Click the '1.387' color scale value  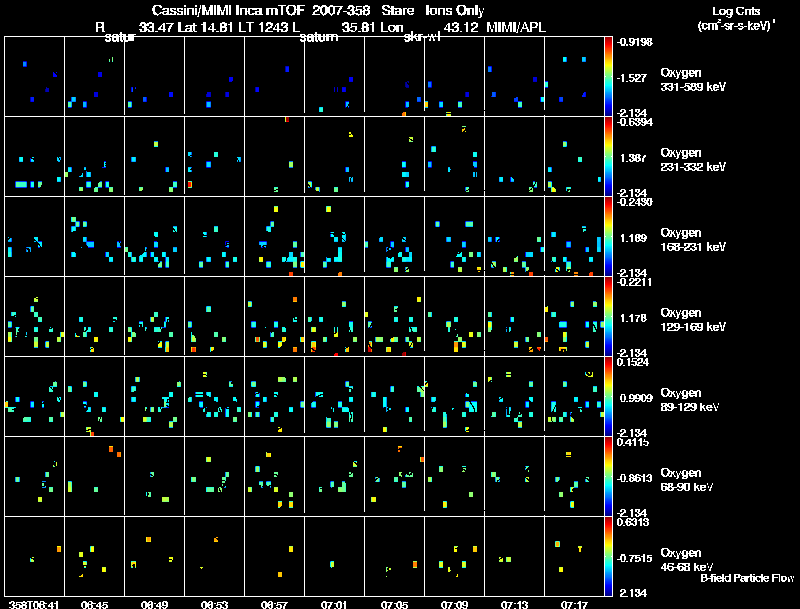(x=633, y=158)
